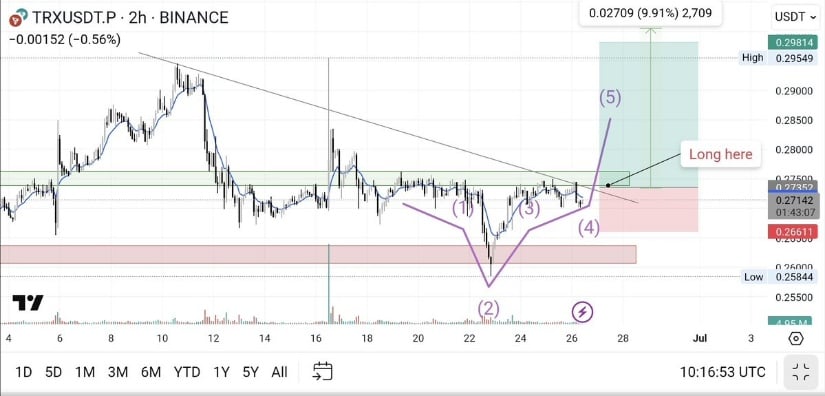
Task: Click the wave label (5)
Action: tap(610, 98)
